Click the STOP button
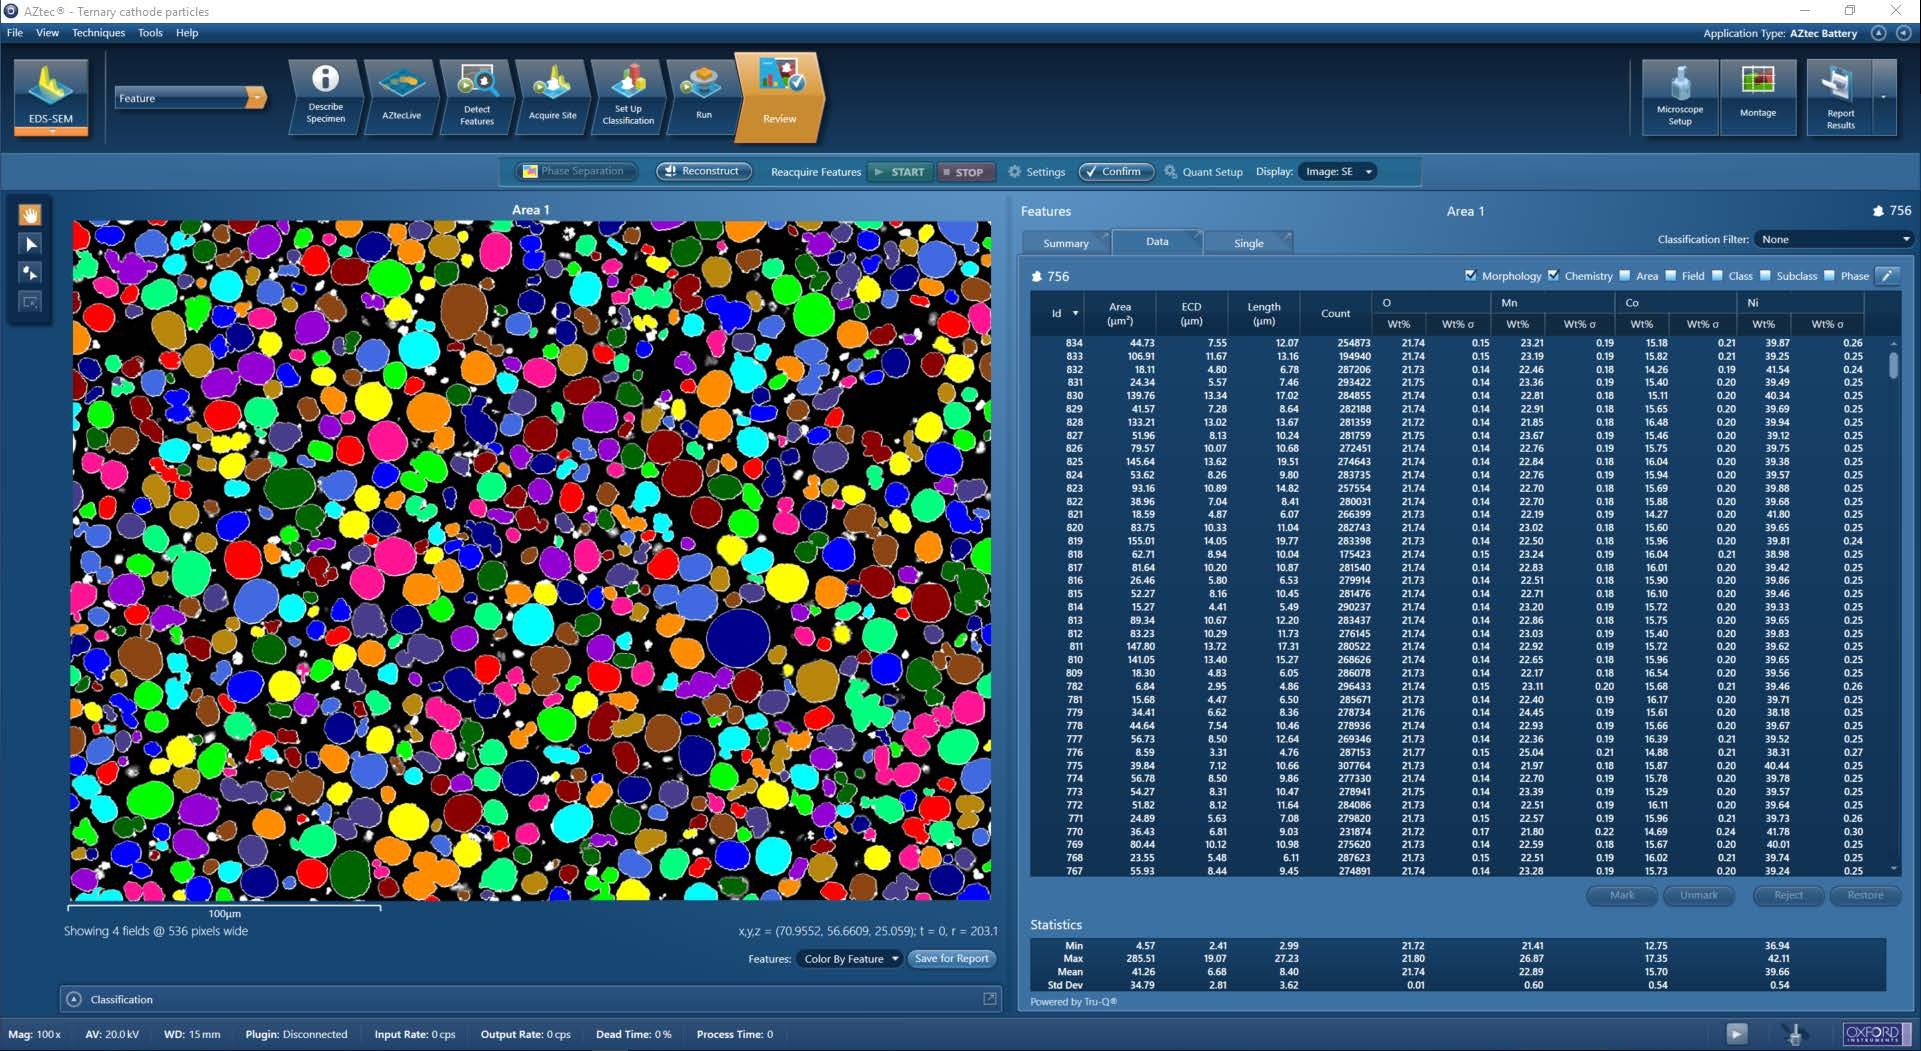Screen dimensions: 1921x1051 pyautogui.click(x=965, y=172)
